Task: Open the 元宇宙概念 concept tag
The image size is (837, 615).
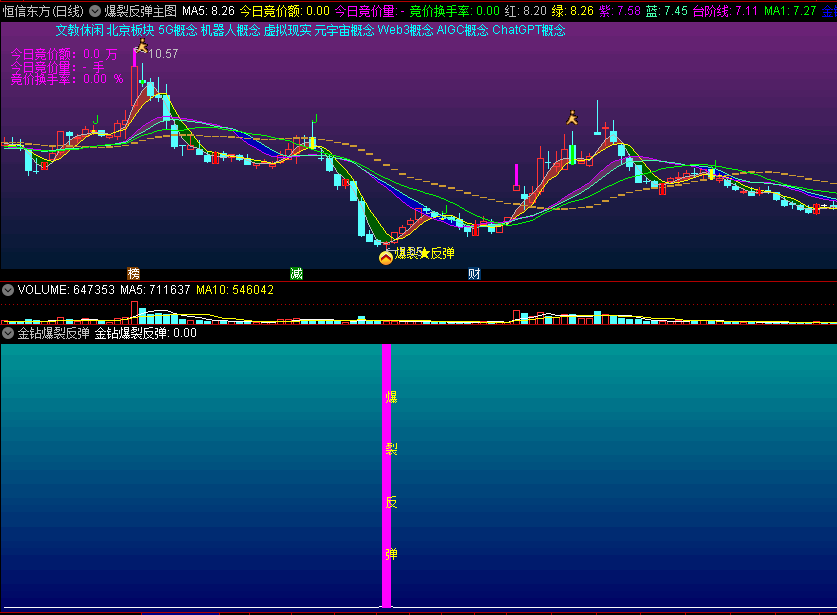Action: [344, 30]
